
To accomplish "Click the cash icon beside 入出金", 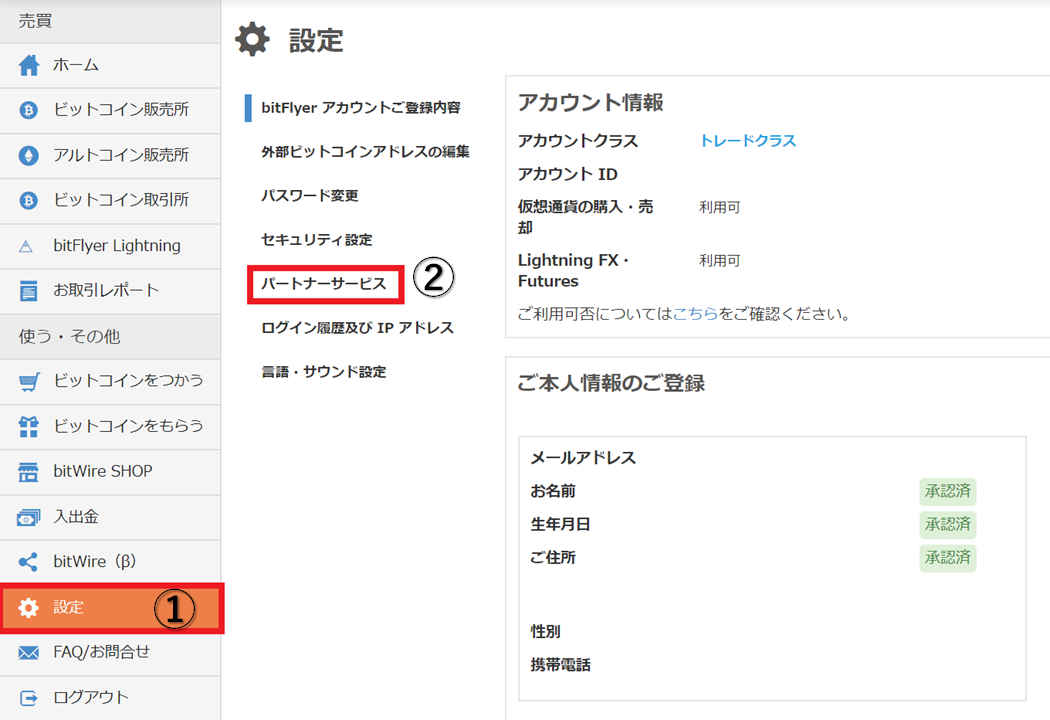I will coord(28,518).
